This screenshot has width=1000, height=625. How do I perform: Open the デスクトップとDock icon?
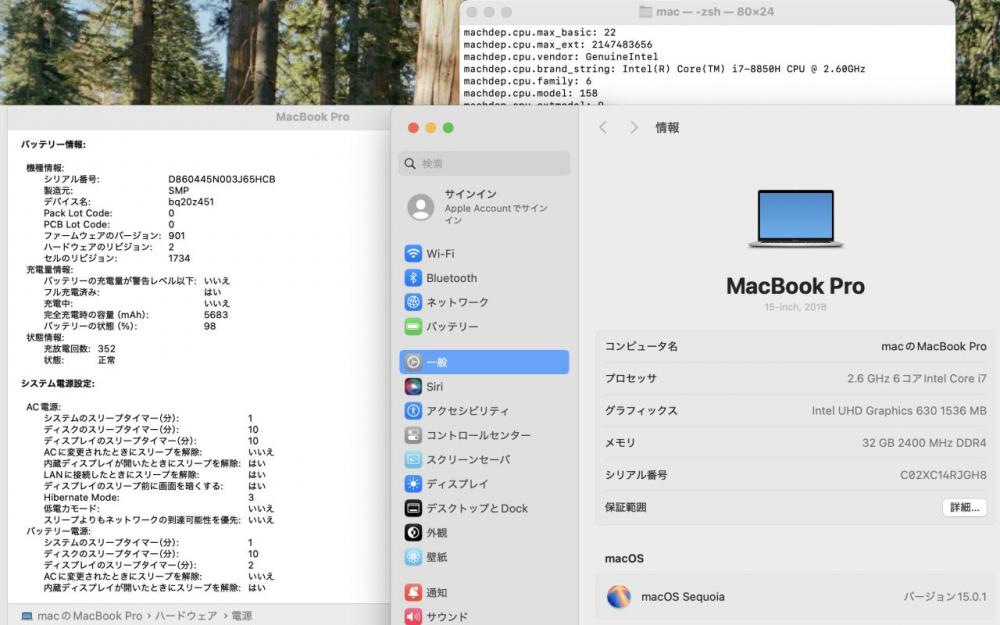pos(413,508)
